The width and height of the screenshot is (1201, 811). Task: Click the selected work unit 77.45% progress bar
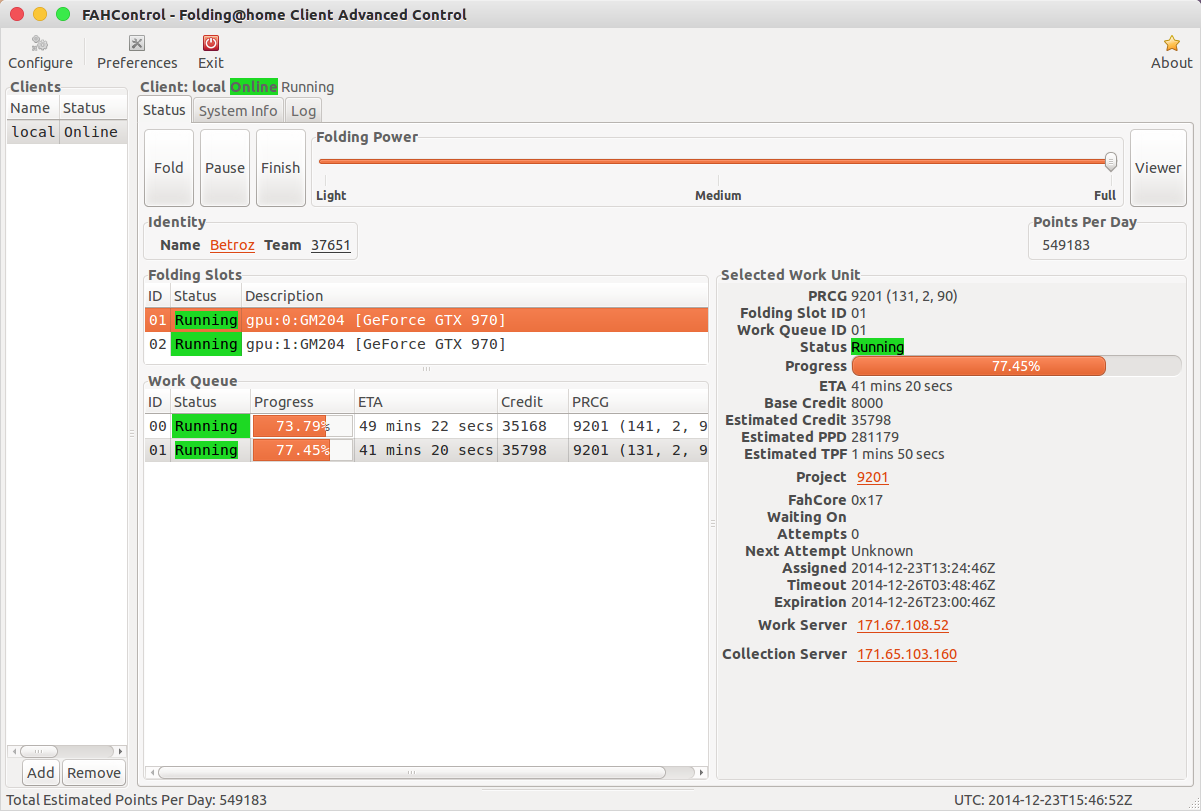tap(1016, 366)
